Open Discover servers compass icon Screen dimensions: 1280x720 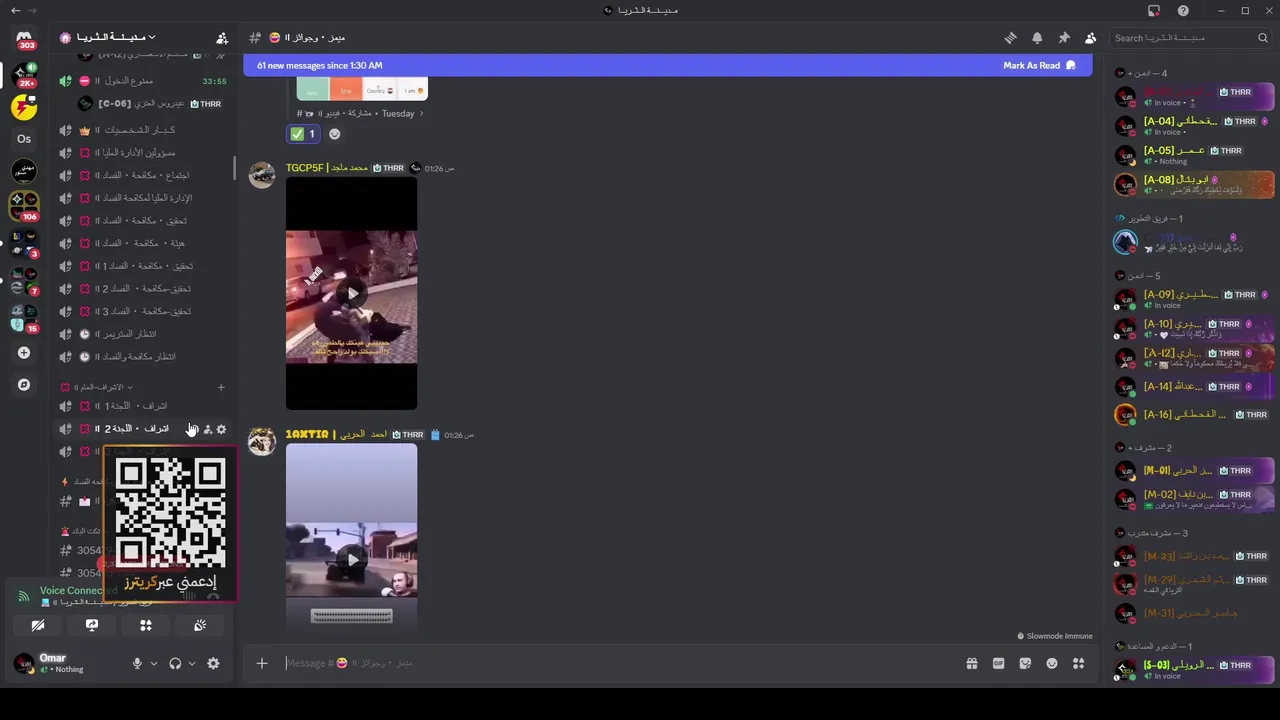click(24, 384)
